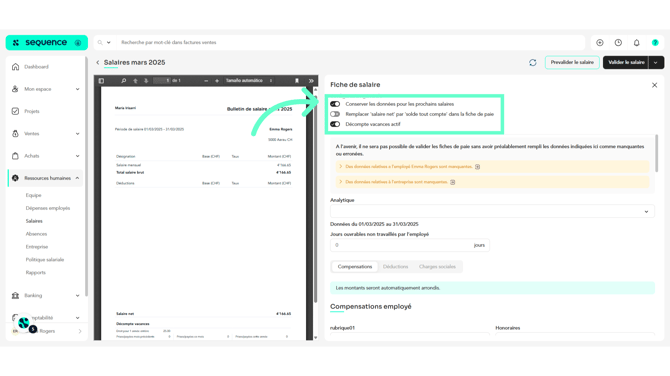Expand the Achats menu chevron
Viewport: 670px width, 376px height.
[77, 156]
